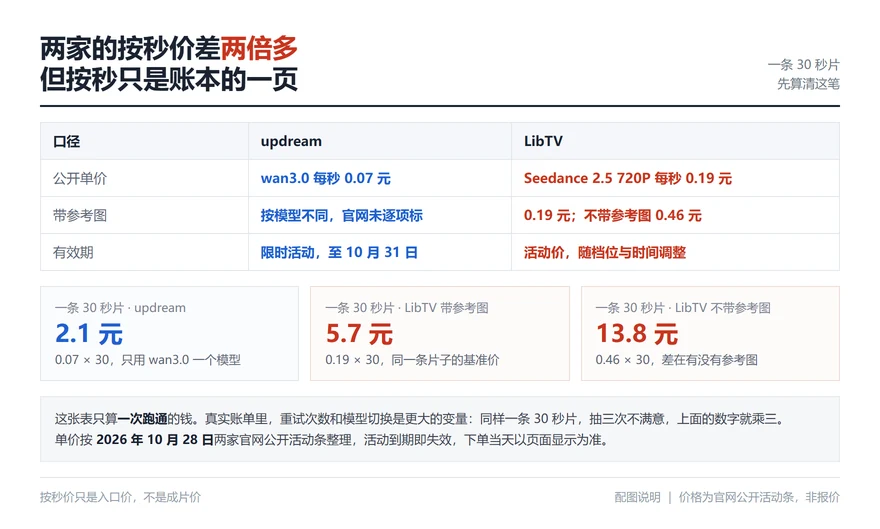880x529 pixels.
Task: Click the footer text '价格为官网公开活动条，非报价'
Action: (759, 497)
